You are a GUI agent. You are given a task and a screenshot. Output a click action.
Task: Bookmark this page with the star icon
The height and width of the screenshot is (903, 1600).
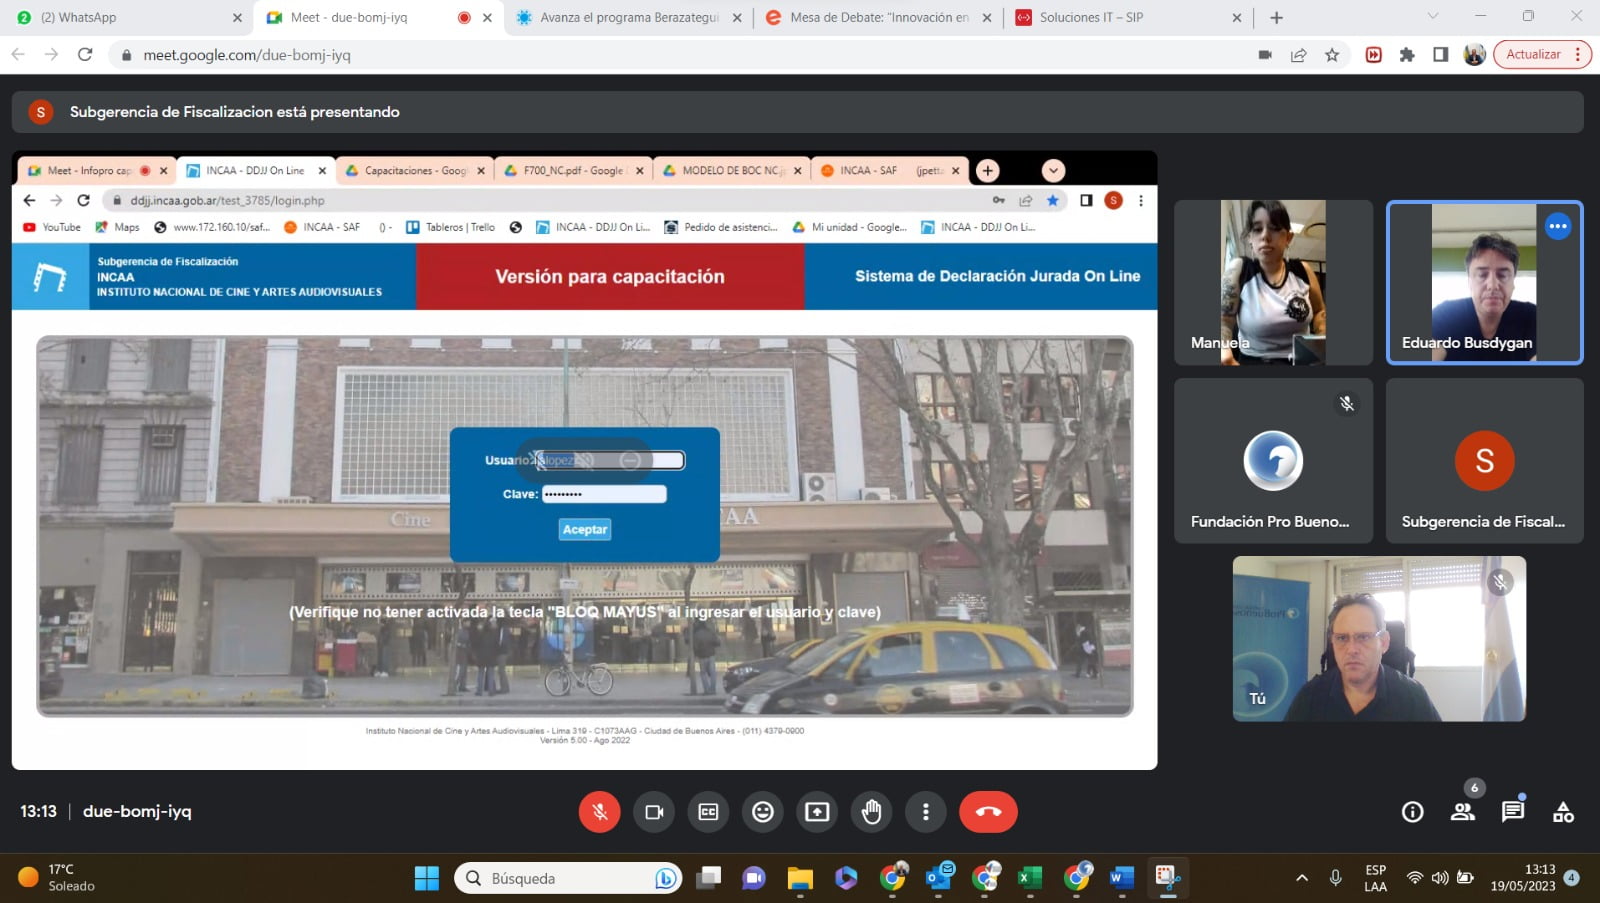[1332, 55]
